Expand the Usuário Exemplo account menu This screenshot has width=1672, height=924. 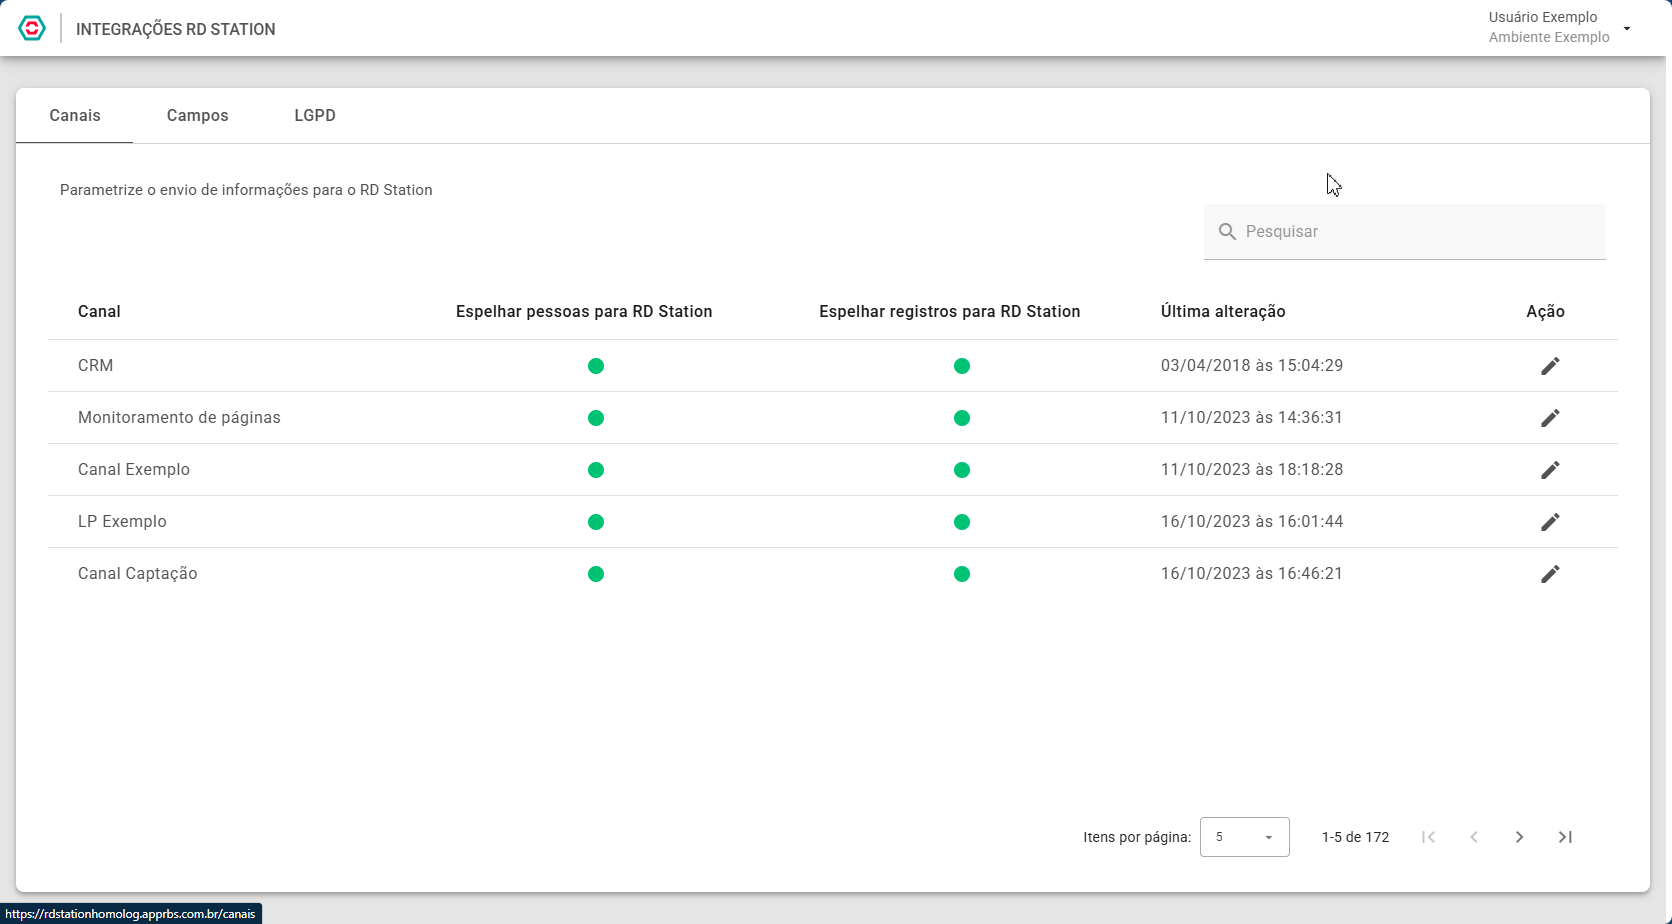coord(1627,28)
